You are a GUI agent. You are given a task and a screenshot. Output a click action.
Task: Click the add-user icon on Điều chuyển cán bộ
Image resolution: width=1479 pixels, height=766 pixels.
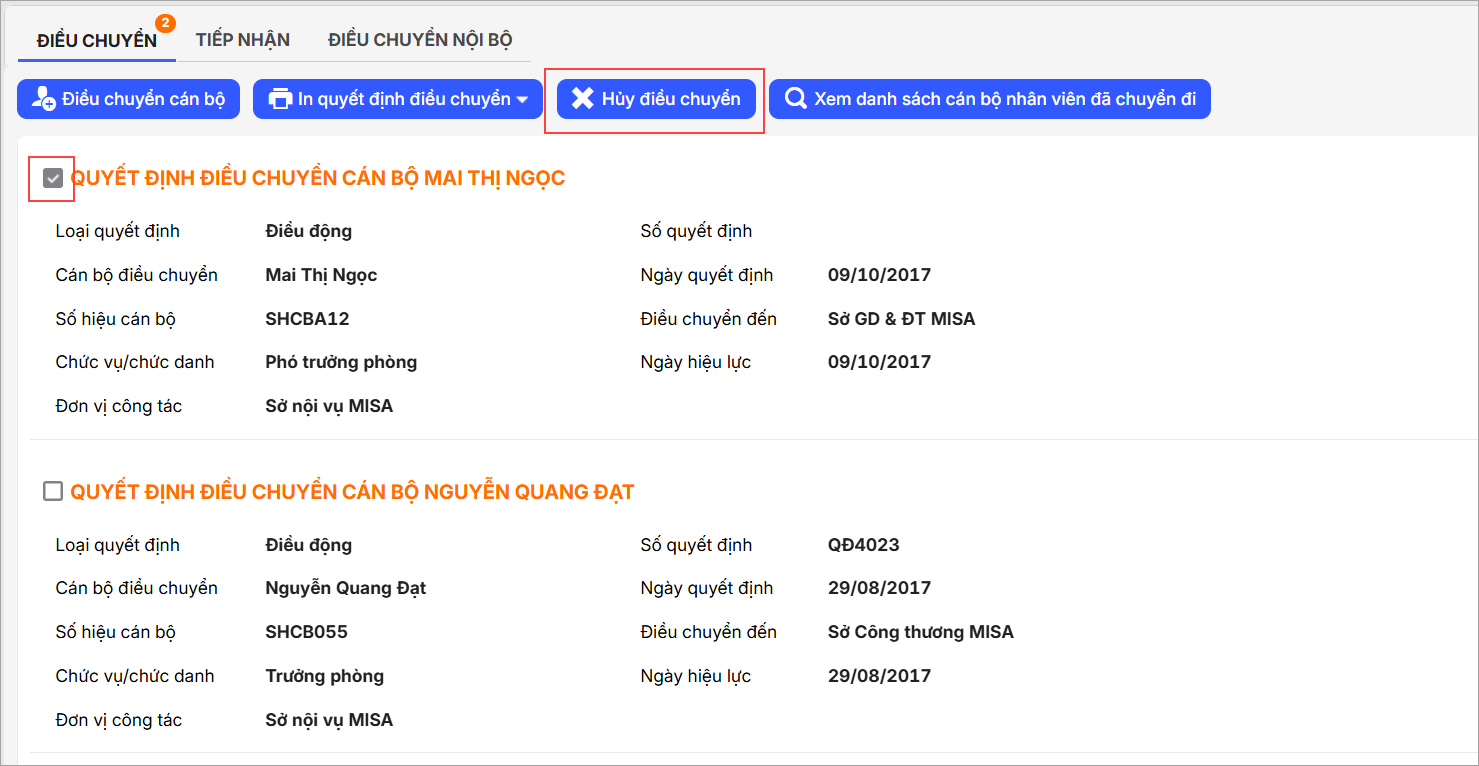click(44, 99)
